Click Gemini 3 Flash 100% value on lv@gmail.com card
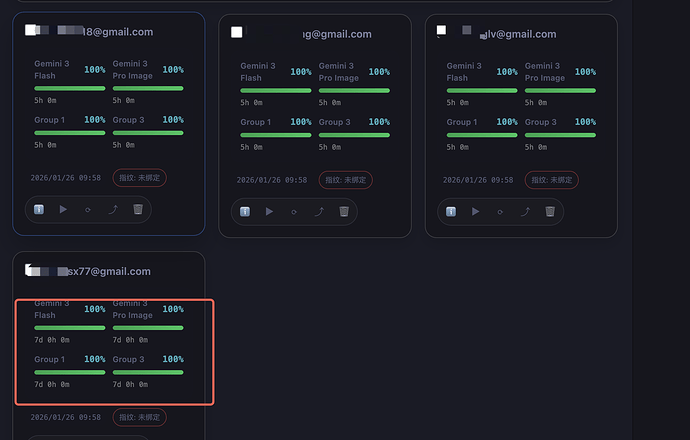Screen dimensions: 690x440 [x=507, y=72]
